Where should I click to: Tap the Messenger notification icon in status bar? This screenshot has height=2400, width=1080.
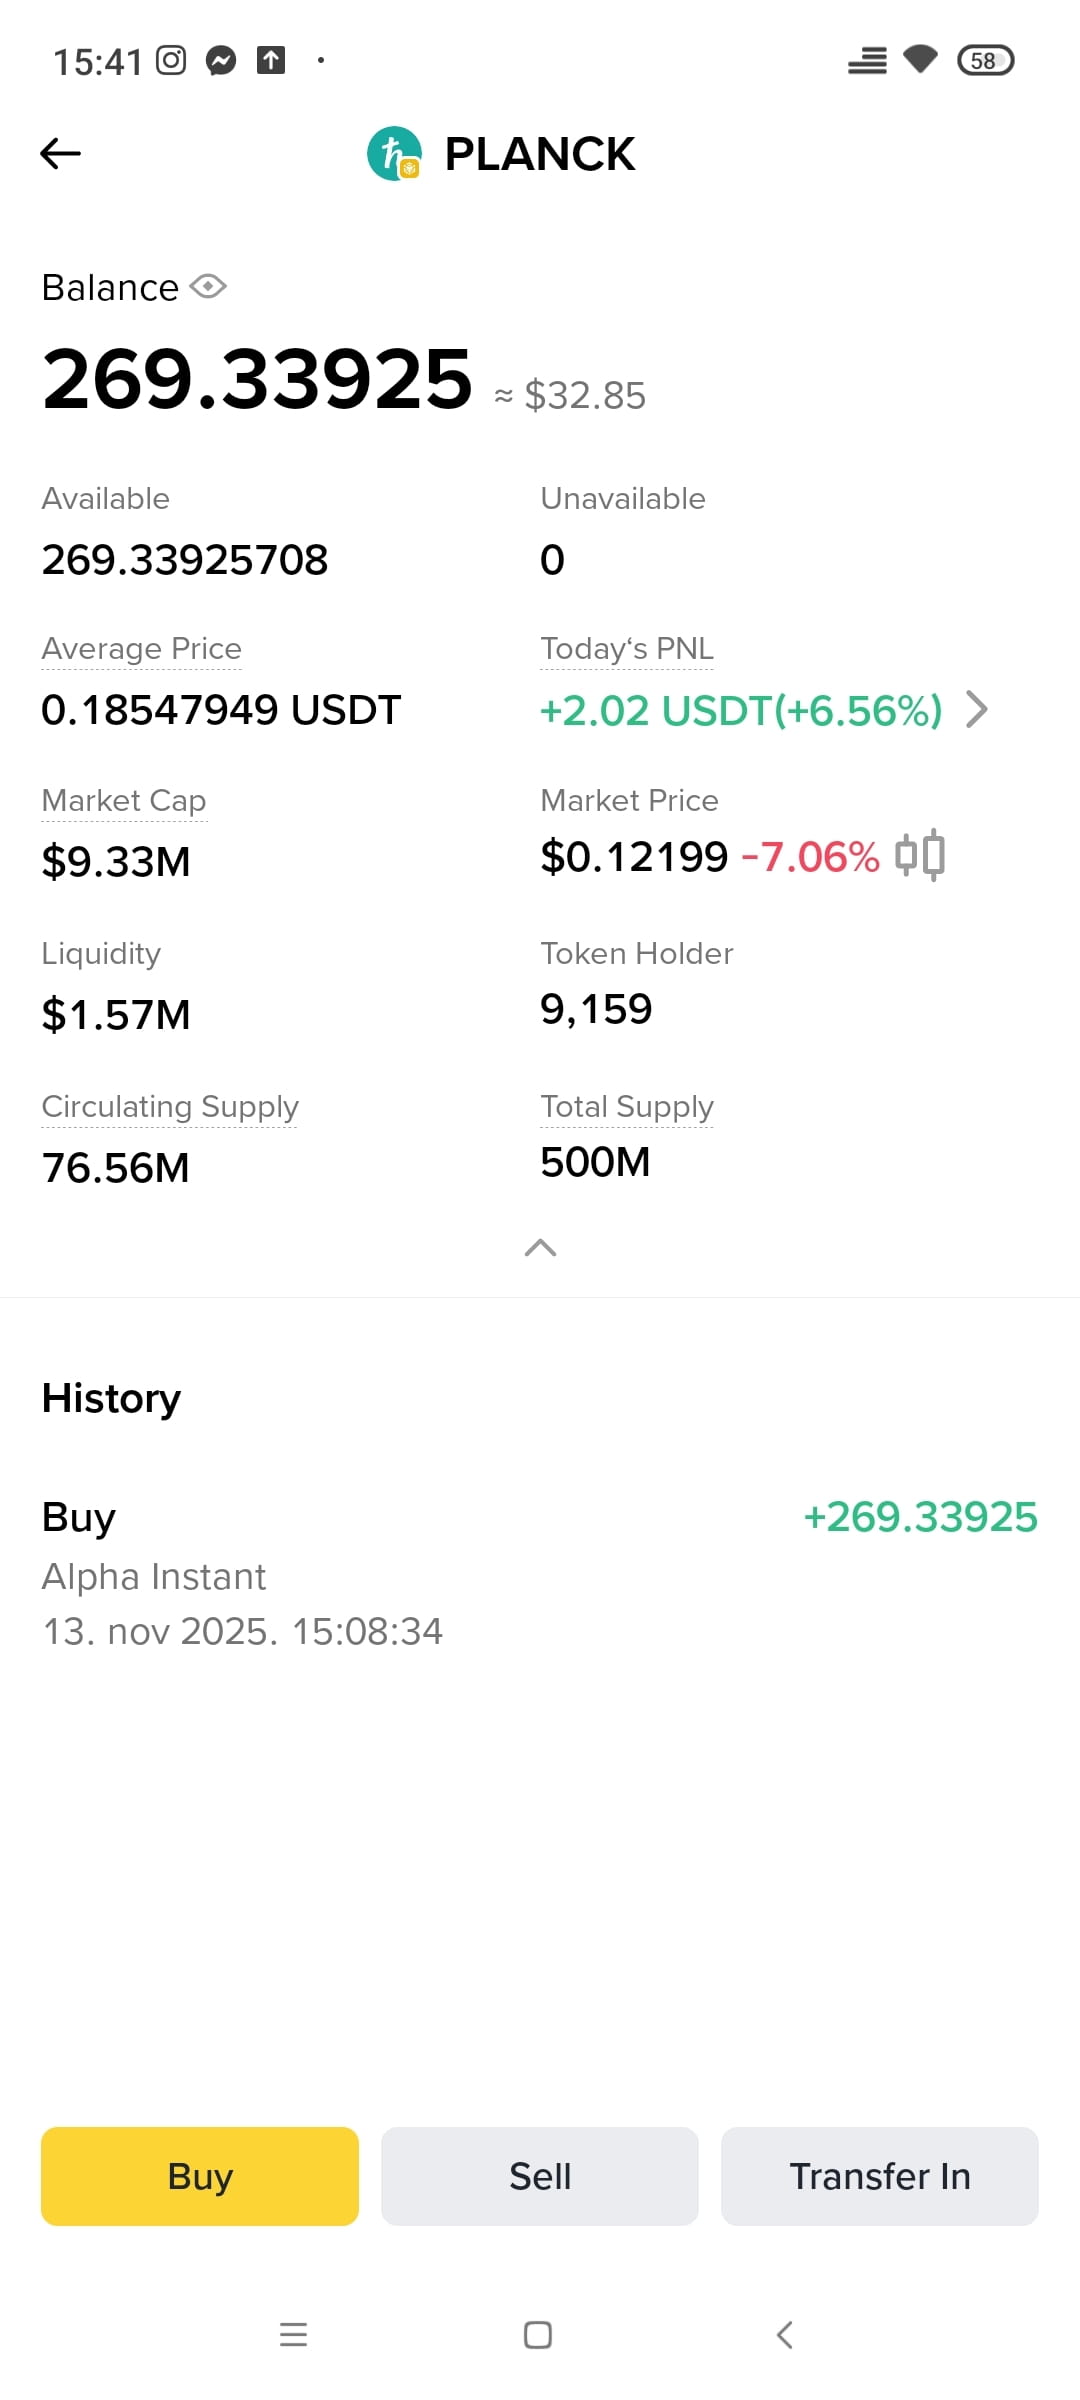221,61
